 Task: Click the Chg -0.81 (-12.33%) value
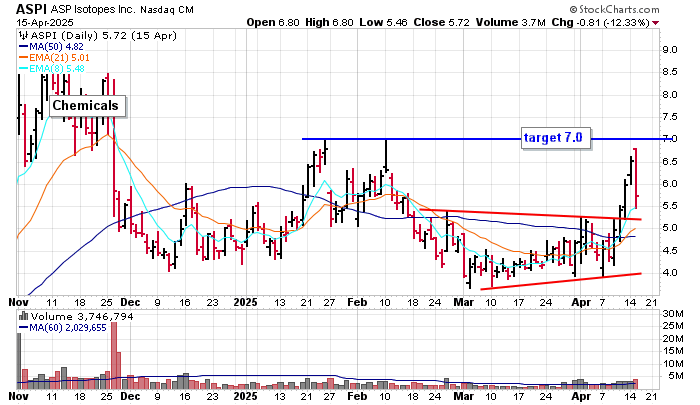(x=601, y=22)
